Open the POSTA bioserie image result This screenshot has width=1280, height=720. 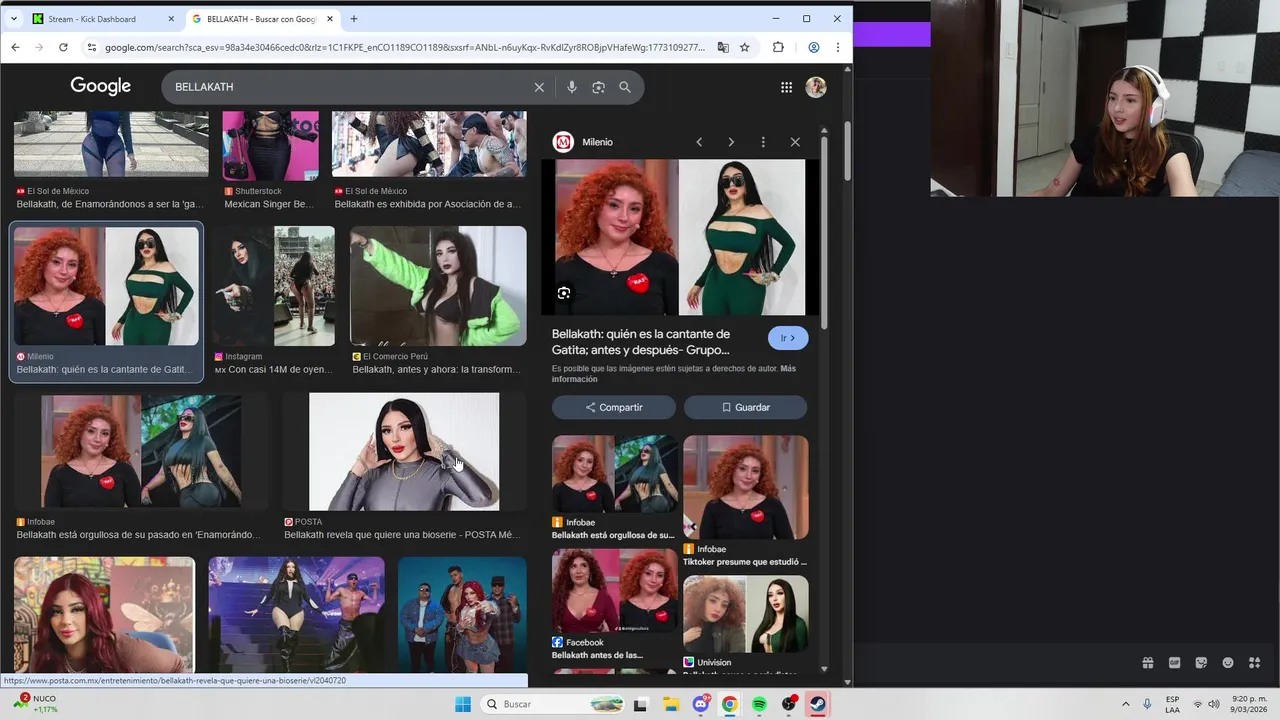coord(404,451)
